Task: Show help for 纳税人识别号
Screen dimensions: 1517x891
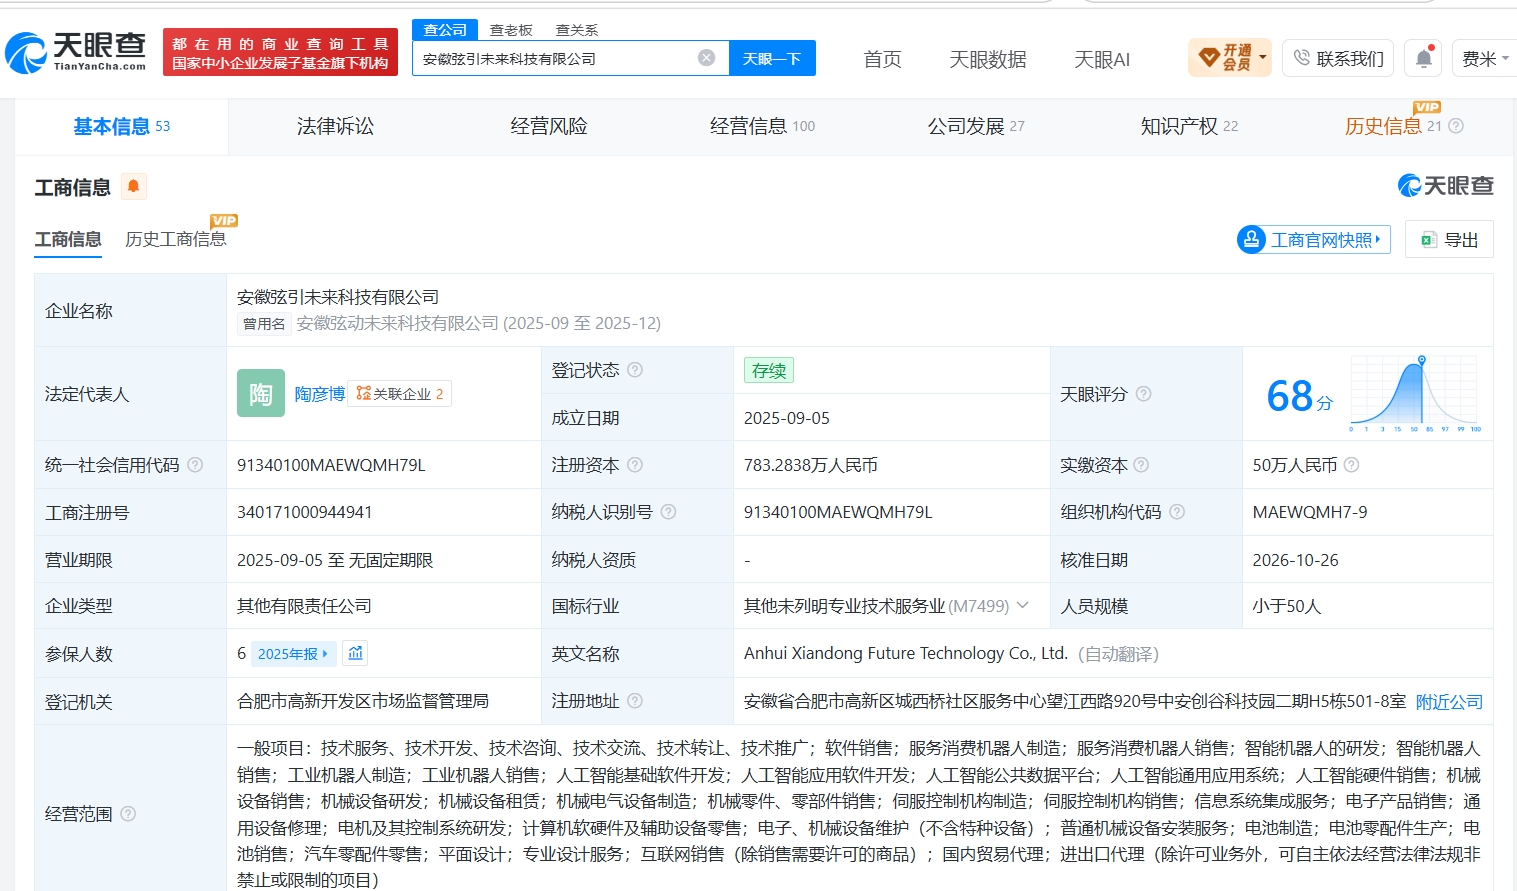Action: 668,512
